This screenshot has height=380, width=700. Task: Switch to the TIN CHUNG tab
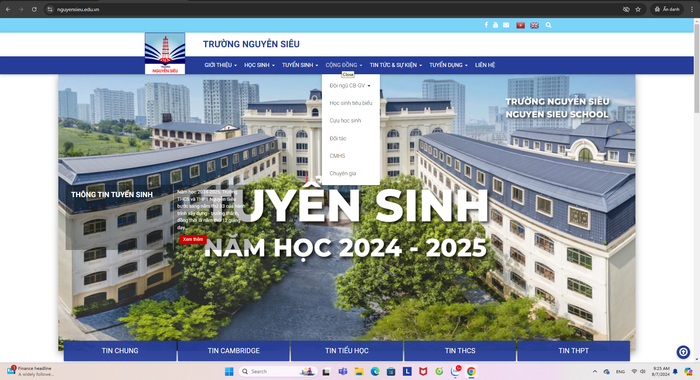120,351
